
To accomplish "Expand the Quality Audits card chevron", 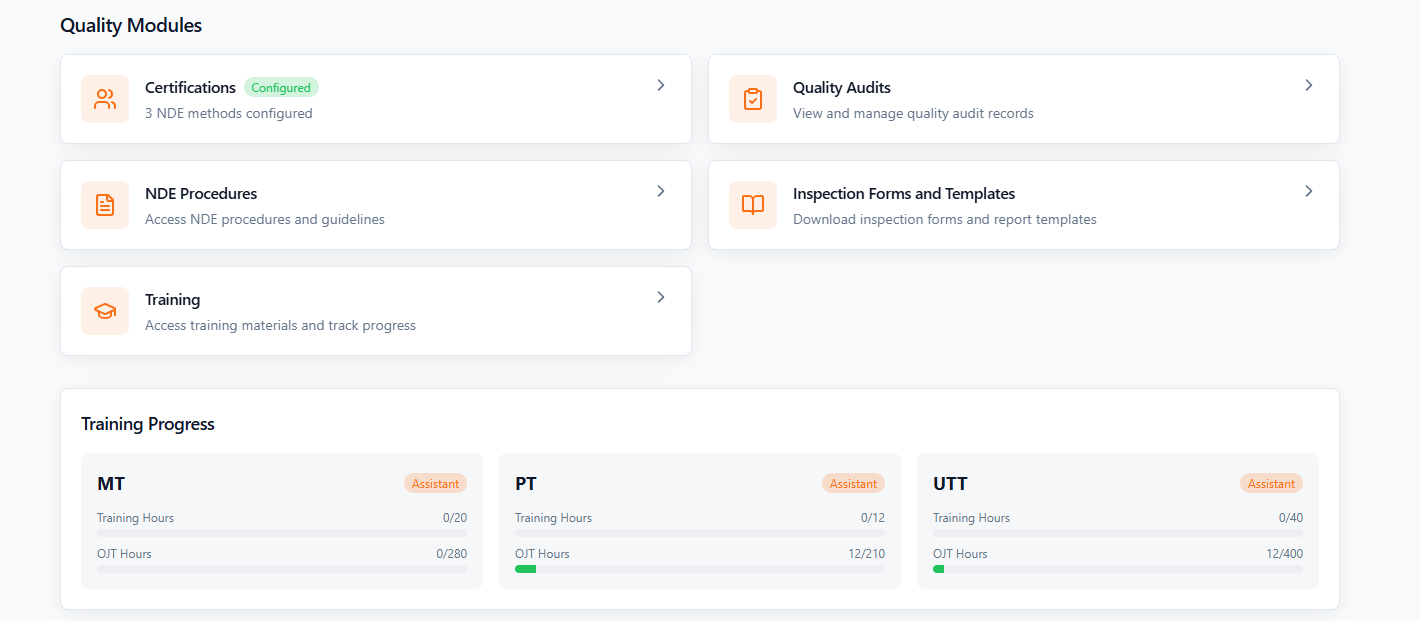I will pos(1309,85).
